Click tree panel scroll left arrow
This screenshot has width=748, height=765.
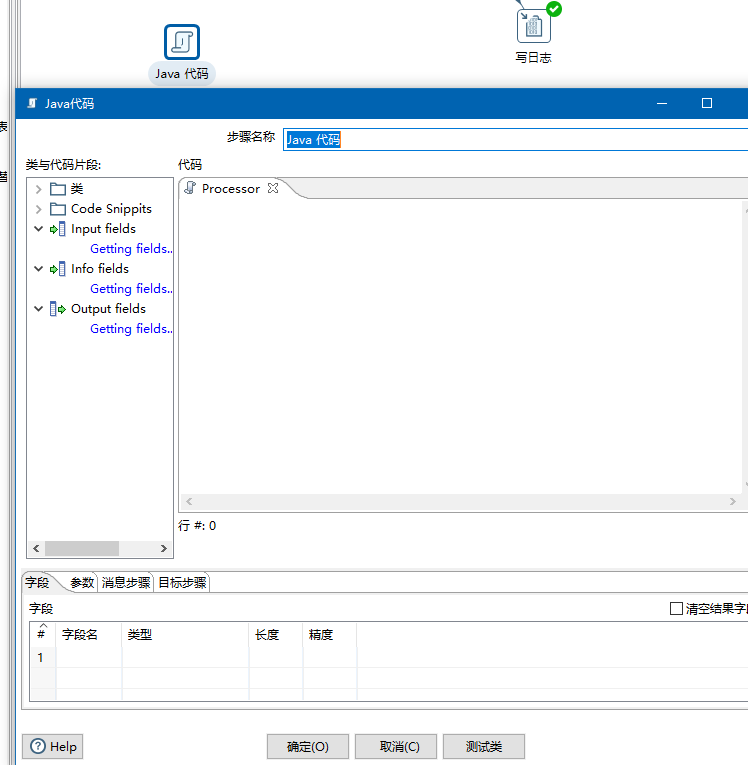pos(36,548)
